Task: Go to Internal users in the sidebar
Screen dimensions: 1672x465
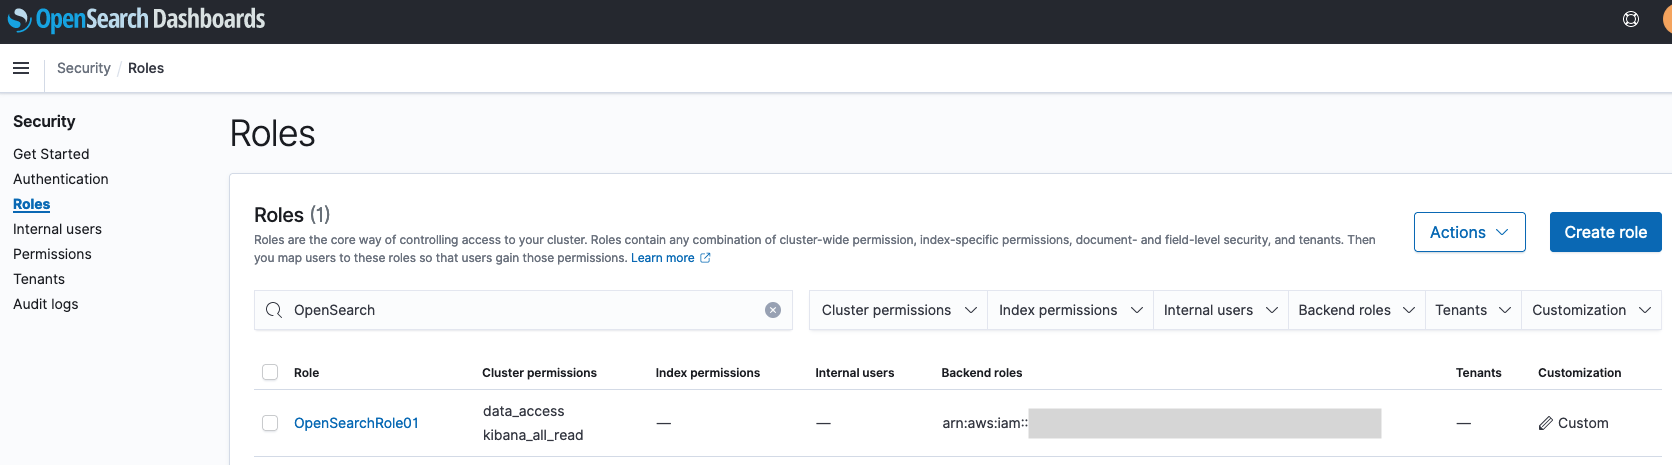Action: click(57, 229)
